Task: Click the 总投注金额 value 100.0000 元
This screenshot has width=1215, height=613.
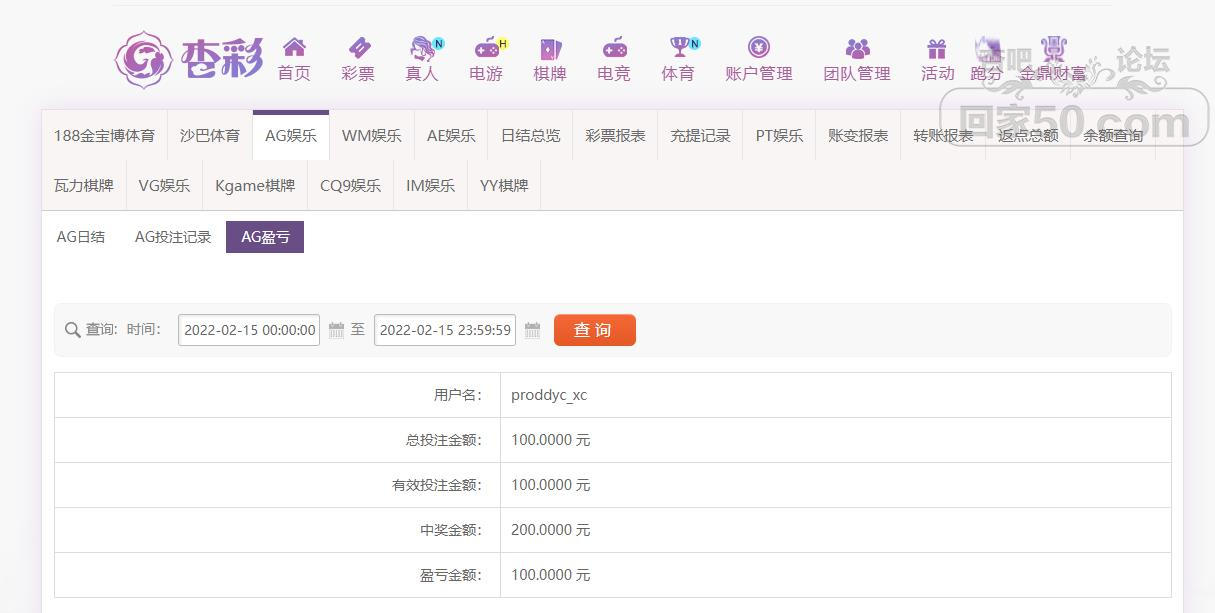Action: tap(551, 440)
